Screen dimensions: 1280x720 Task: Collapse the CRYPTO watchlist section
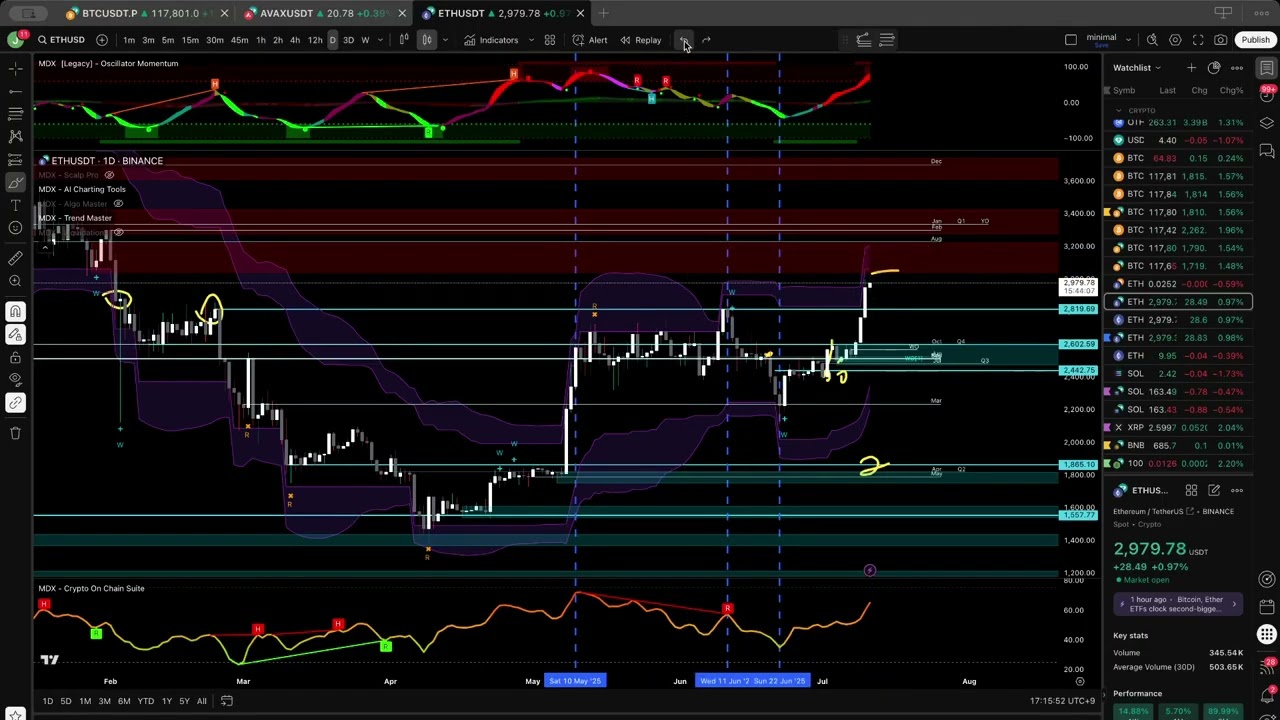tap(1119, 110)
